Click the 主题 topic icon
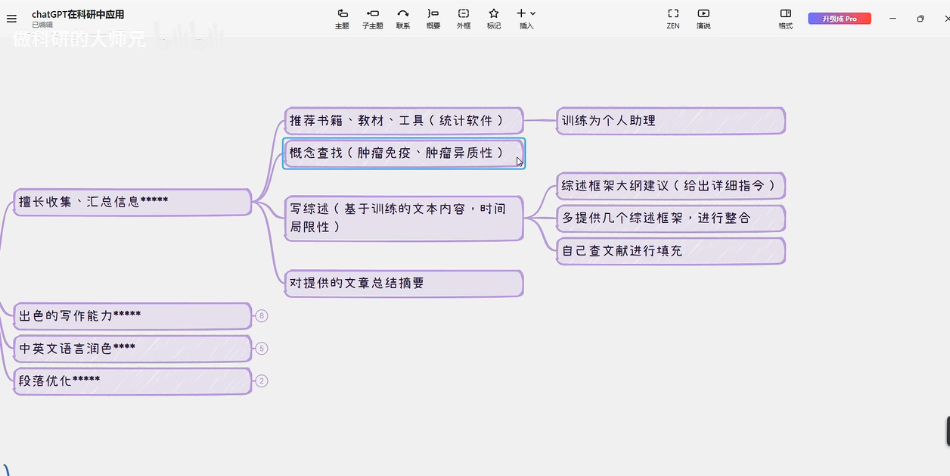This screenshot has width=950, height=476. (x=342, y=18)
